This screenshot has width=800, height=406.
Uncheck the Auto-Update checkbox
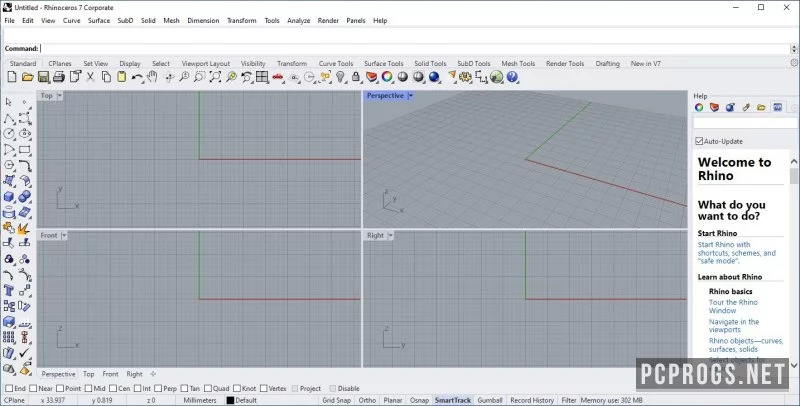tap(699, 141)
